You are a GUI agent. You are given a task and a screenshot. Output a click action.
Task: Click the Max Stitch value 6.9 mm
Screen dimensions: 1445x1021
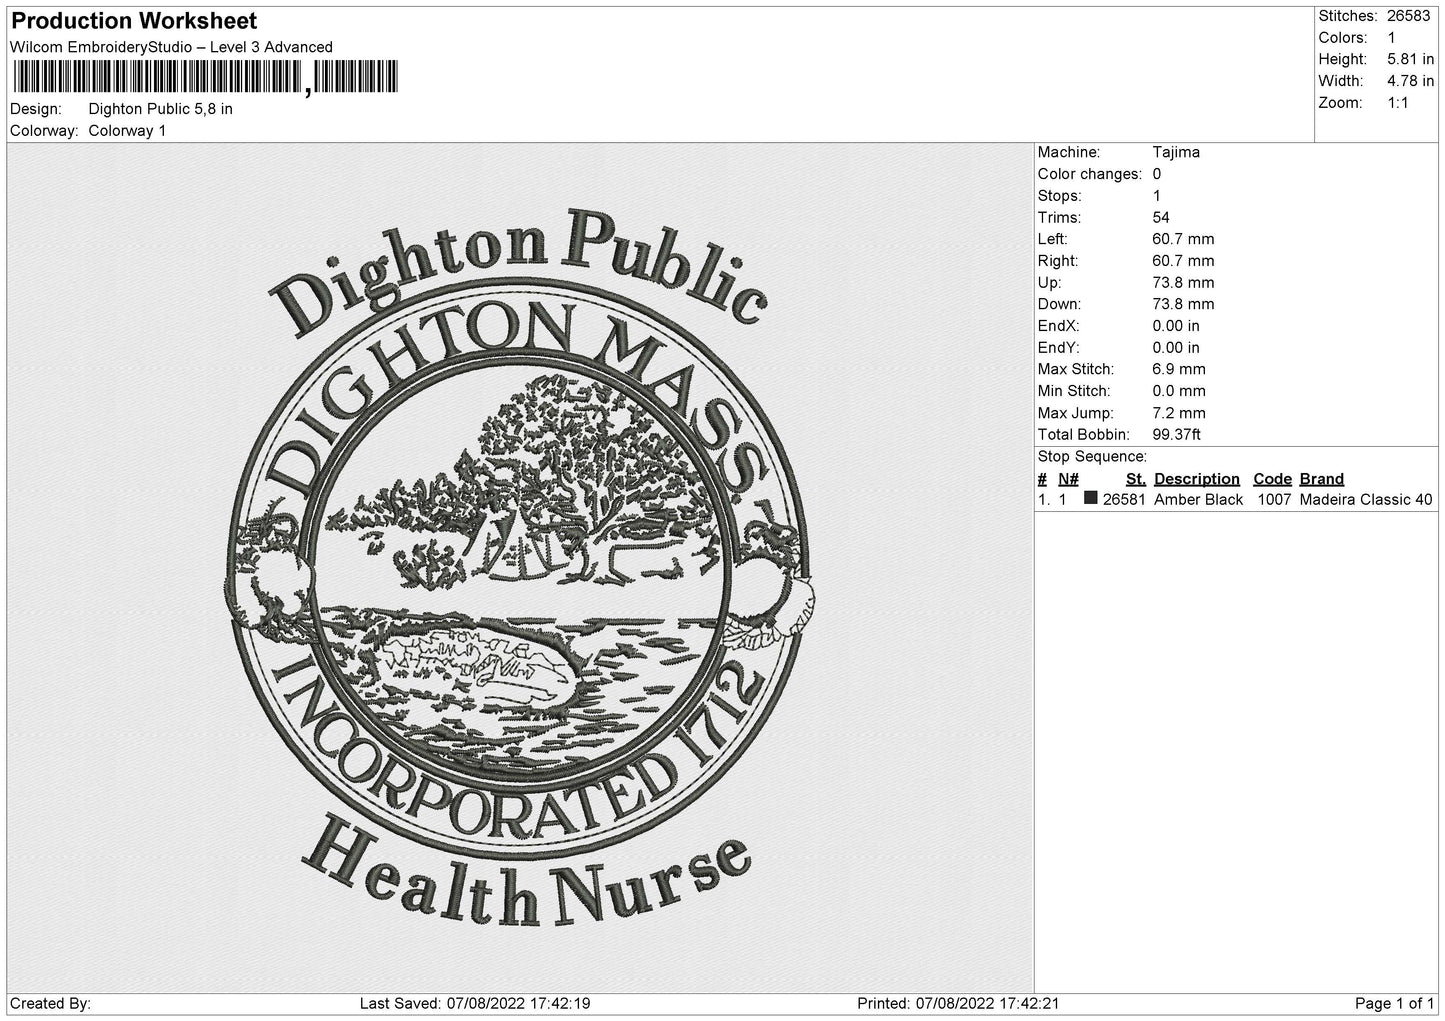(1179, 369)
